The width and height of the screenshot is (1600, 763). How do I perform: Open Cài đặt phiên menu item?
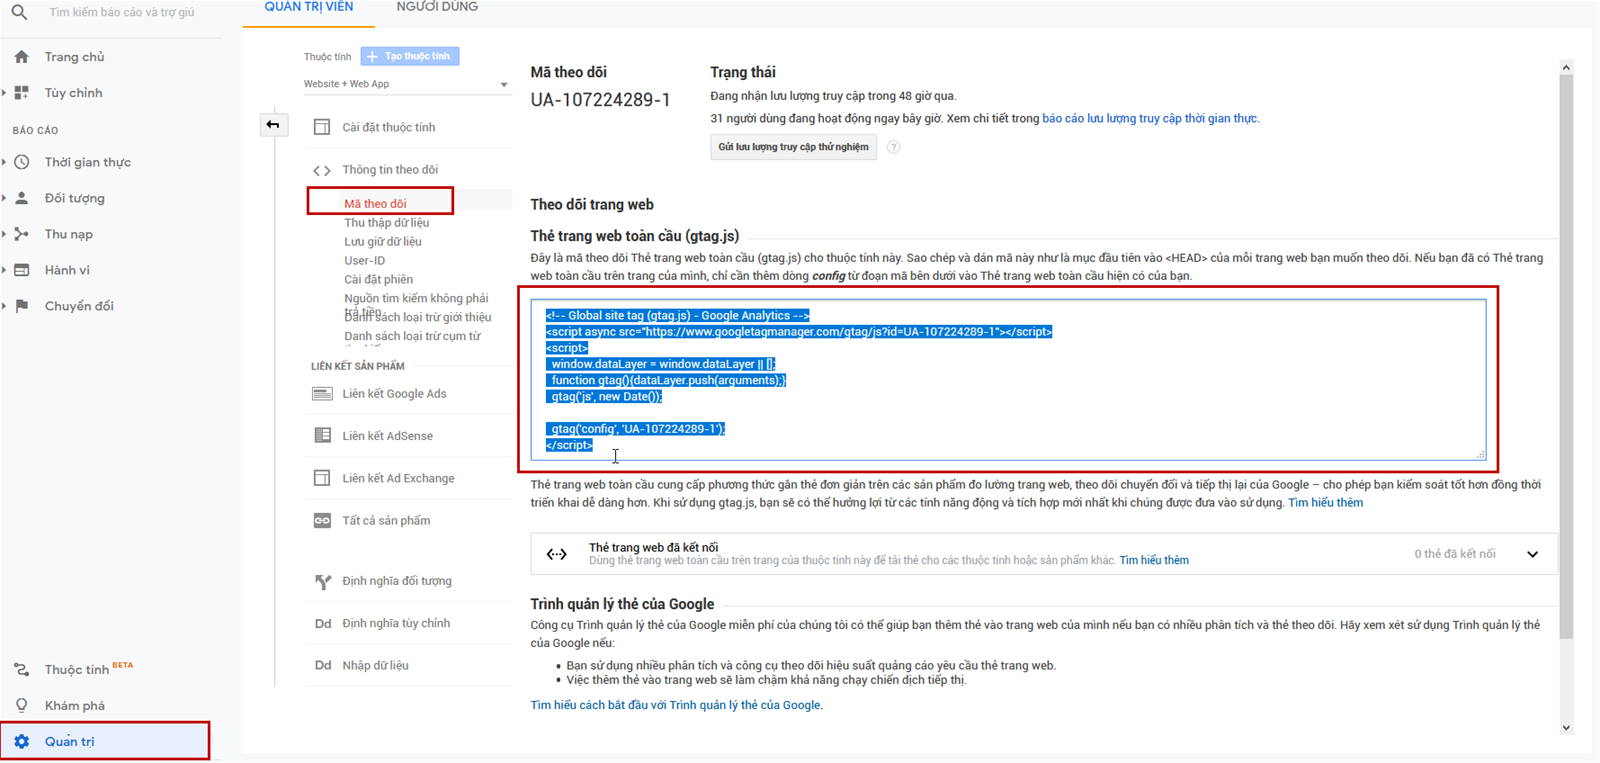pos(379,280)
